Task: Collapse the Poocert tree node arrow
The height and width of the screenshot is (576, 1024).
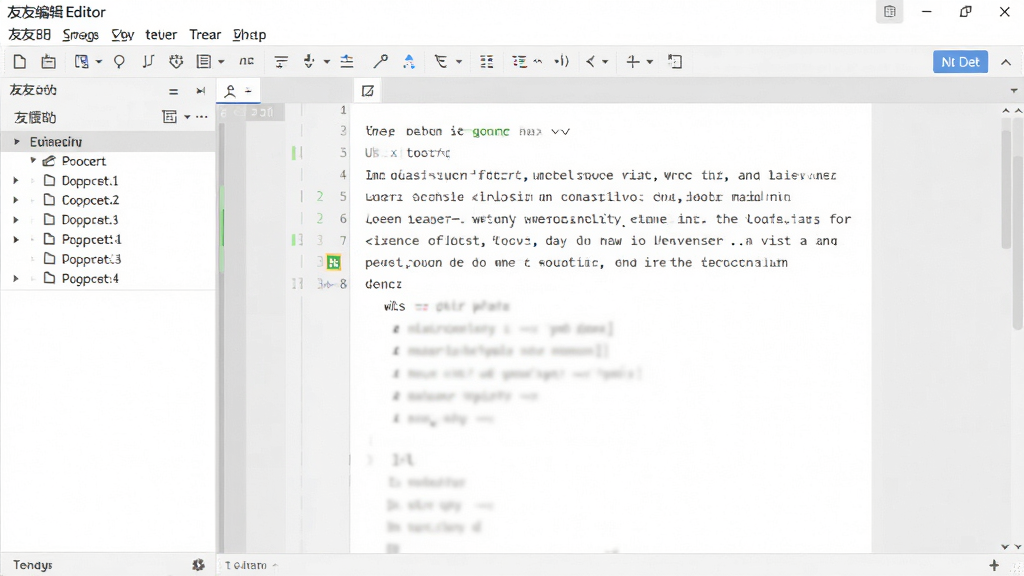Action: point(33,161)
